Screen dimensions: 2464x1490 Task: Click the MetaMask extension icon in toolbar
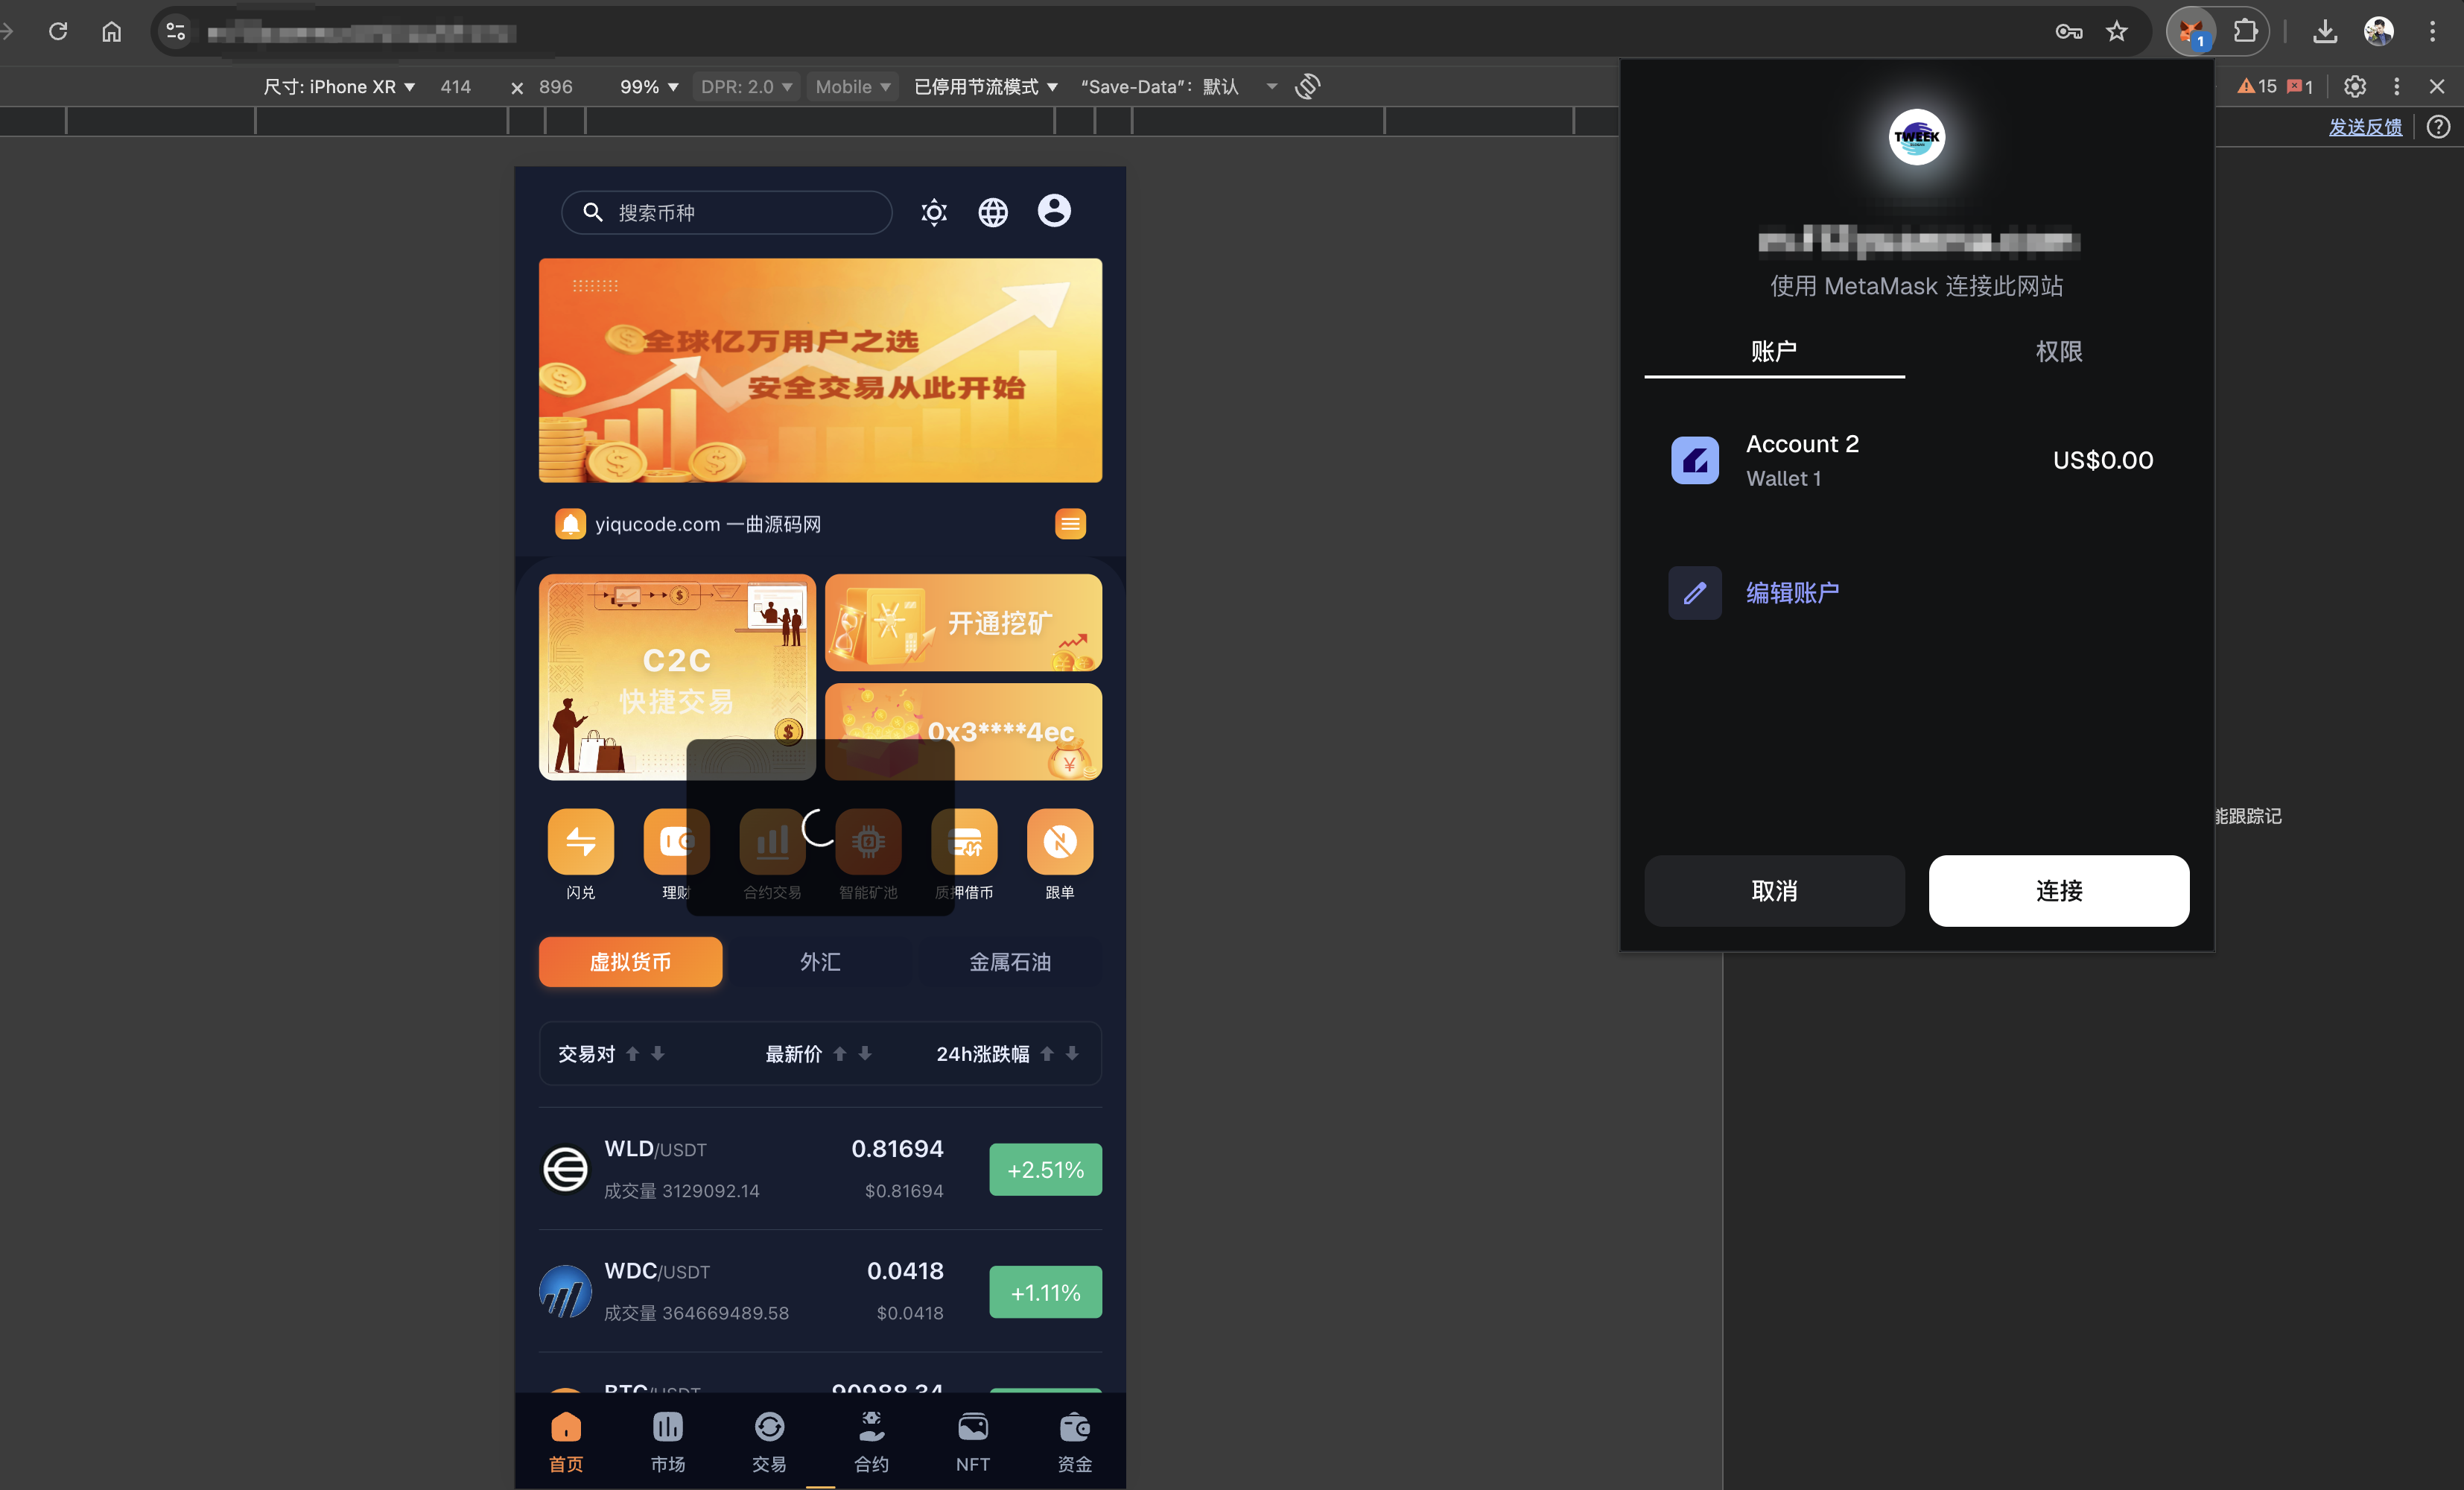tap(2191, 33)
